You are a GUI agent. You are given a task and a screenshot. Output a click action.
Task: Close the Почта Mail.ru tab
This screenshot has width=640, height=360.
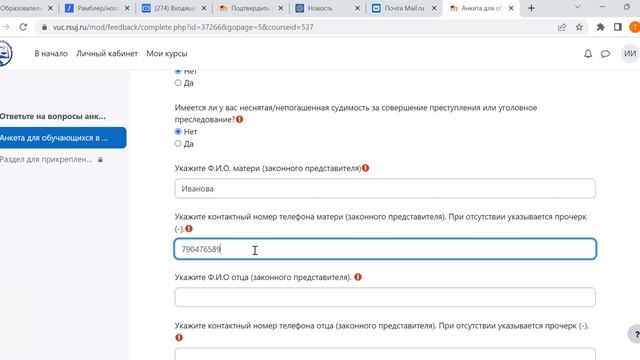(434, 8)
